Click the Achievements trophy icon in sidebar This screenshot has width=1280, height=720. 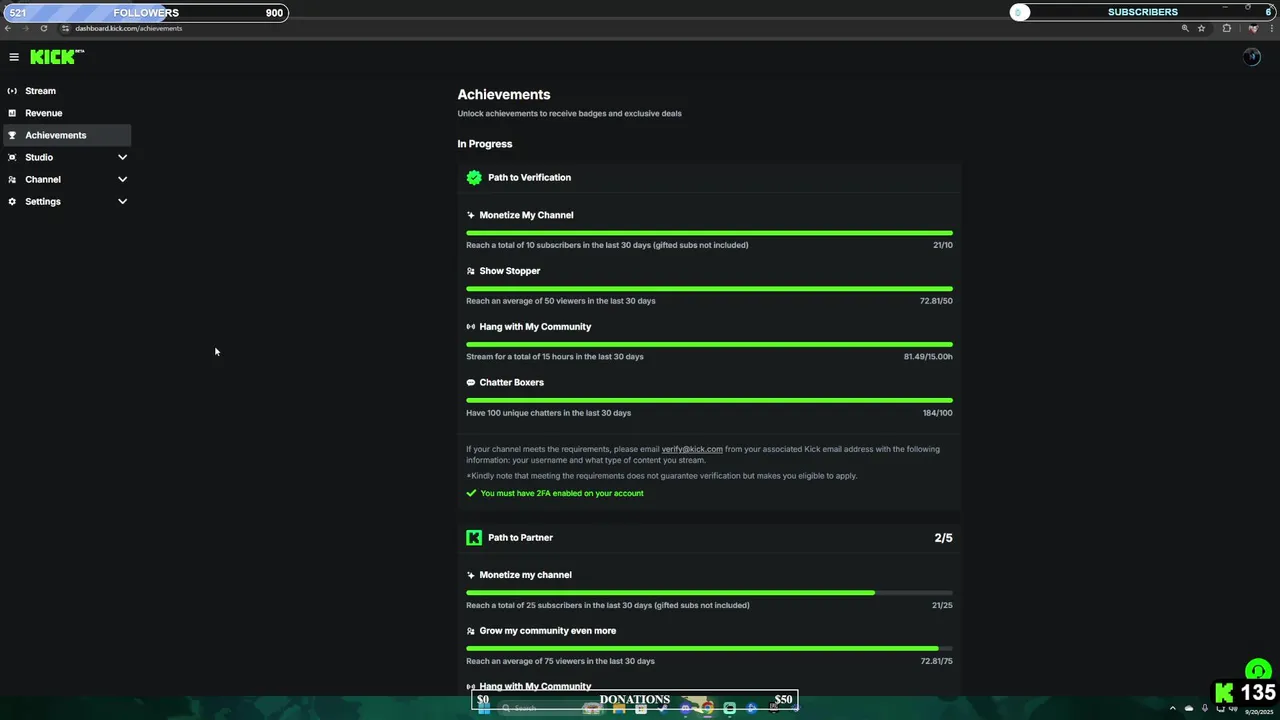12,135
